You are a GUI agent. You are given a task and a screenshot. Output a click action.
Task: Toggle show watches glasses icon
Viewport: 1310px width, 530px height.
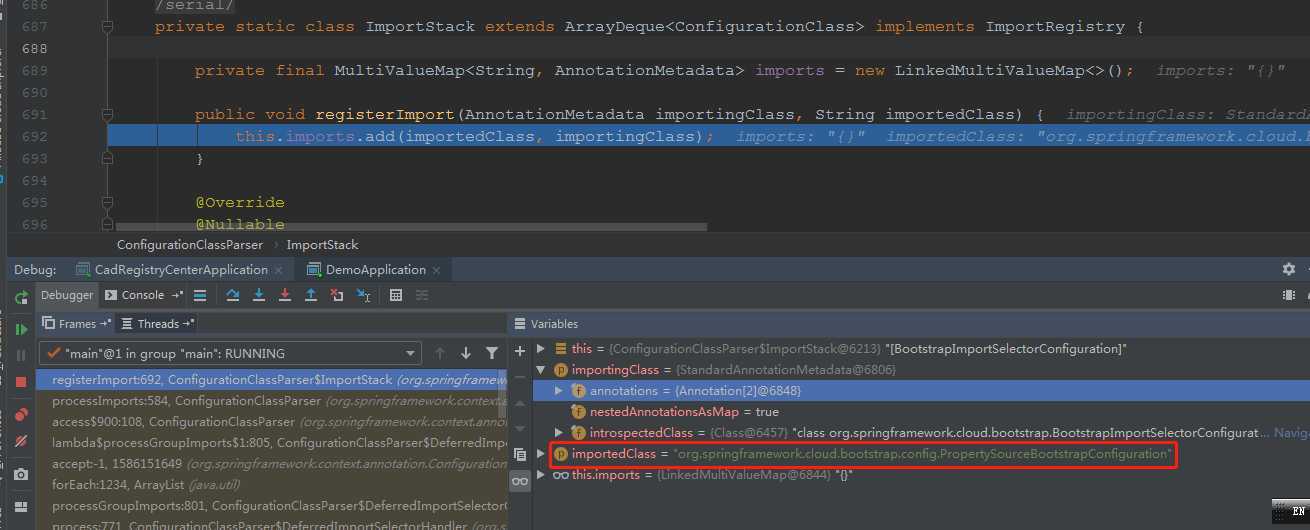pos(519,481)
